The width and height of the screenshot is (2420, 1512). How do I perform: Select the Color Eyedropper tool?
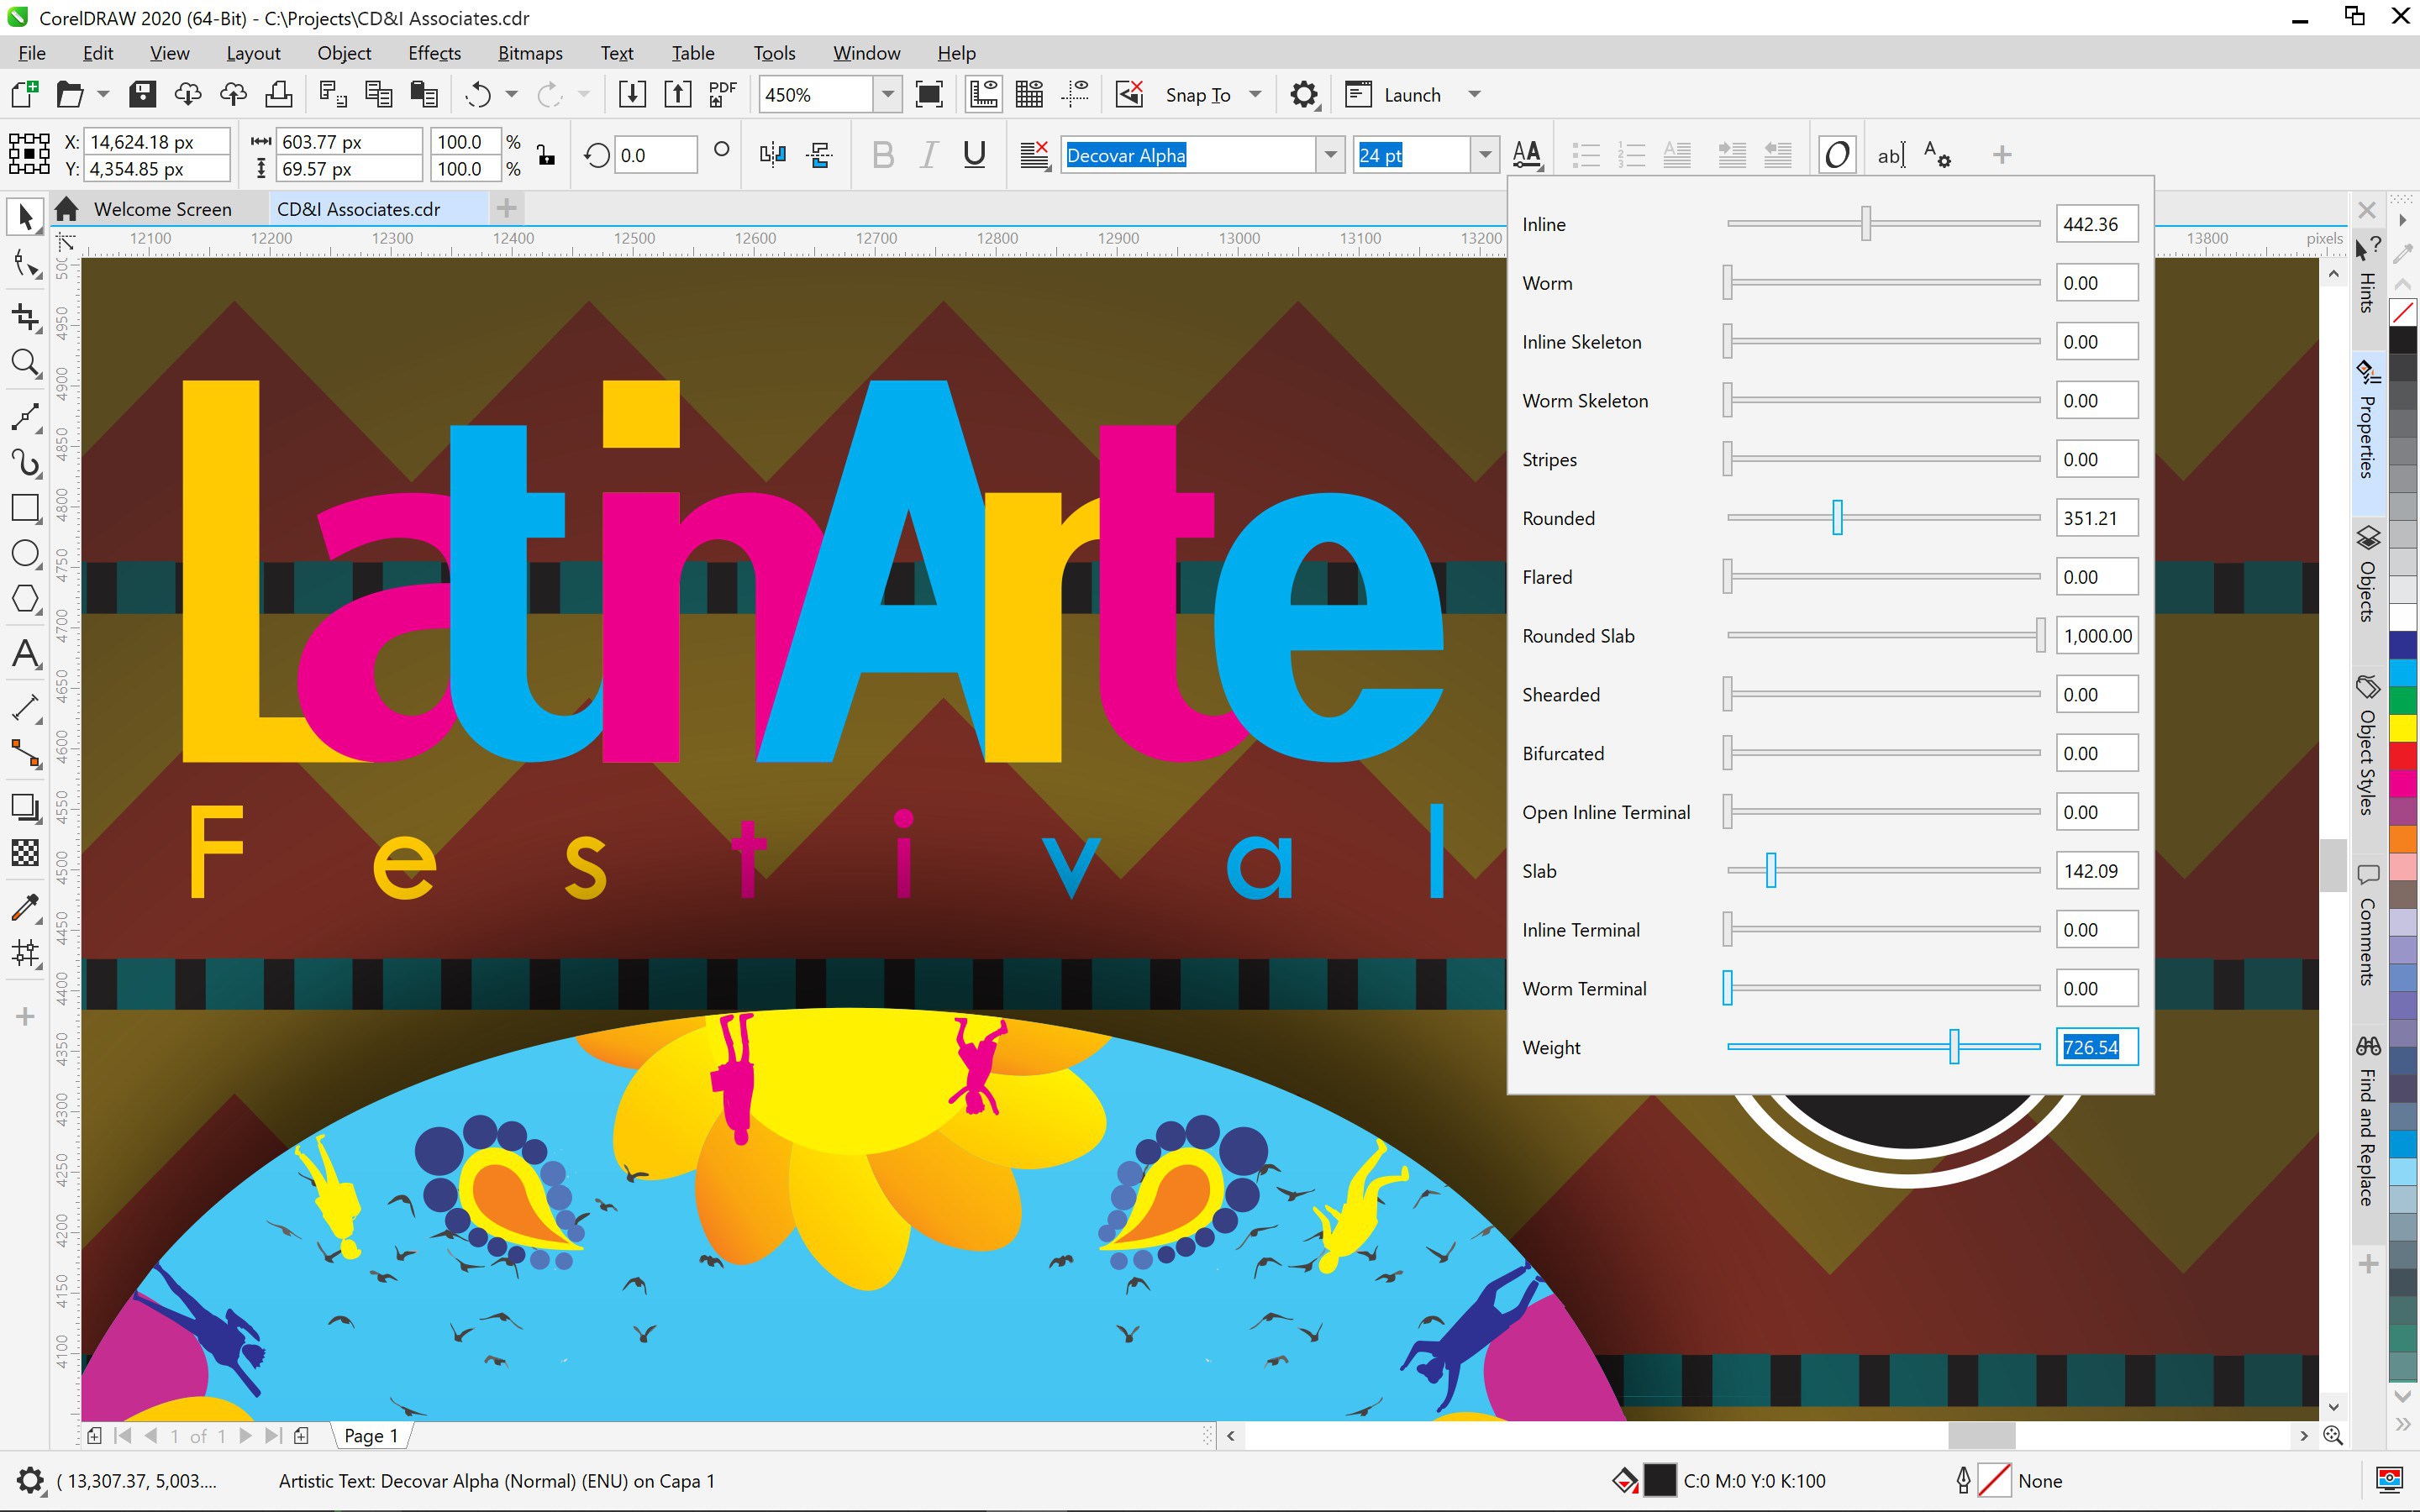point(25,906)
